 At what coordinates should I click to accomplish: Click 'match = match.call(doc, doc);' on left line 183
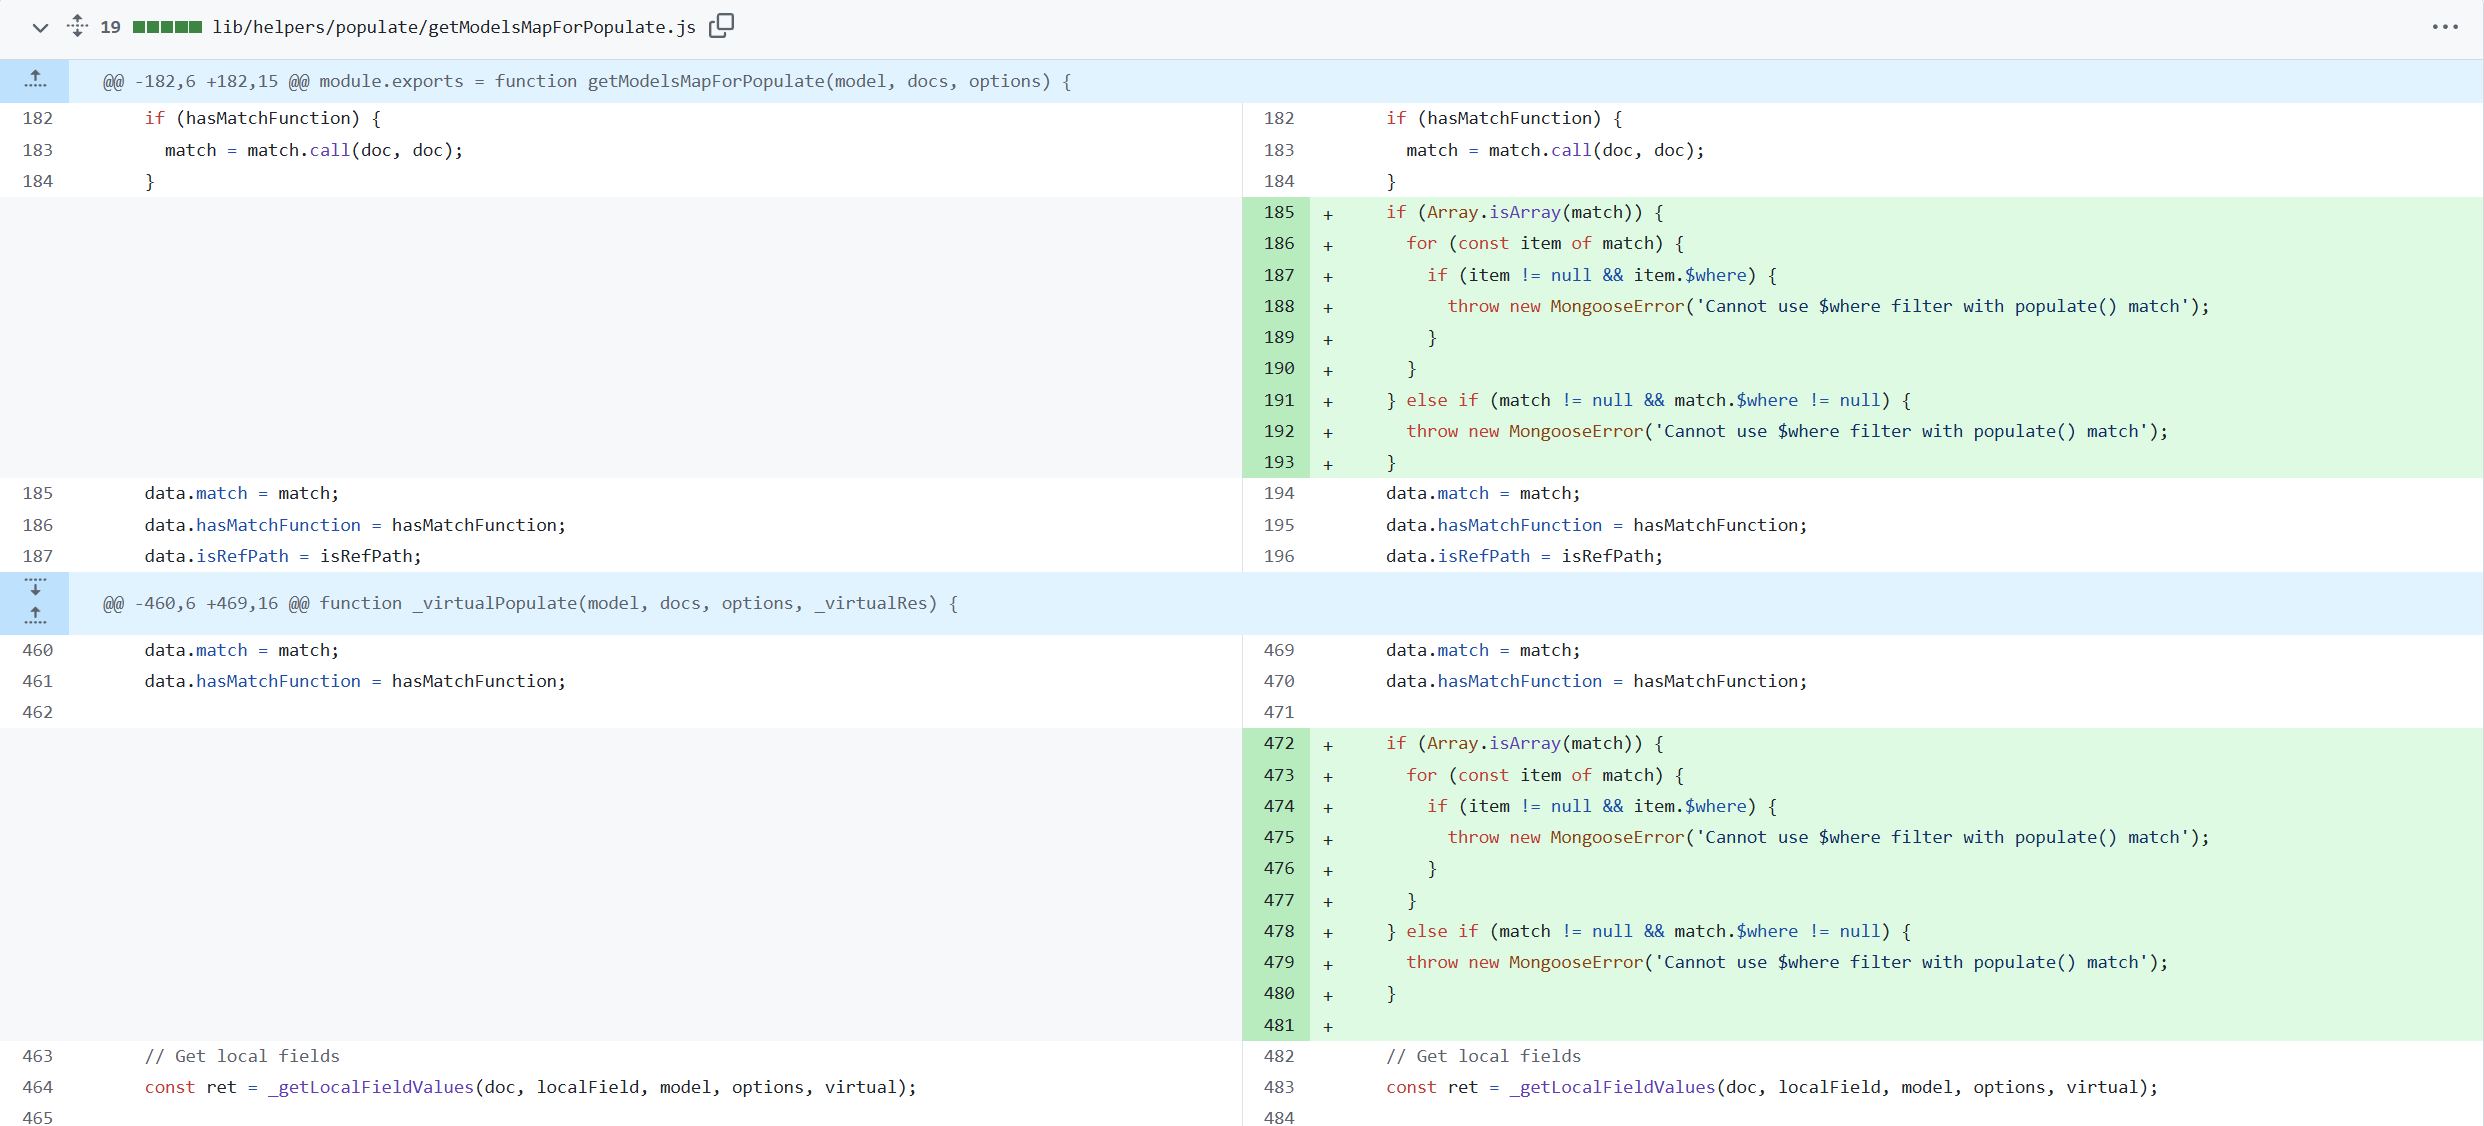pyautogui.click(x=314, y=150)
